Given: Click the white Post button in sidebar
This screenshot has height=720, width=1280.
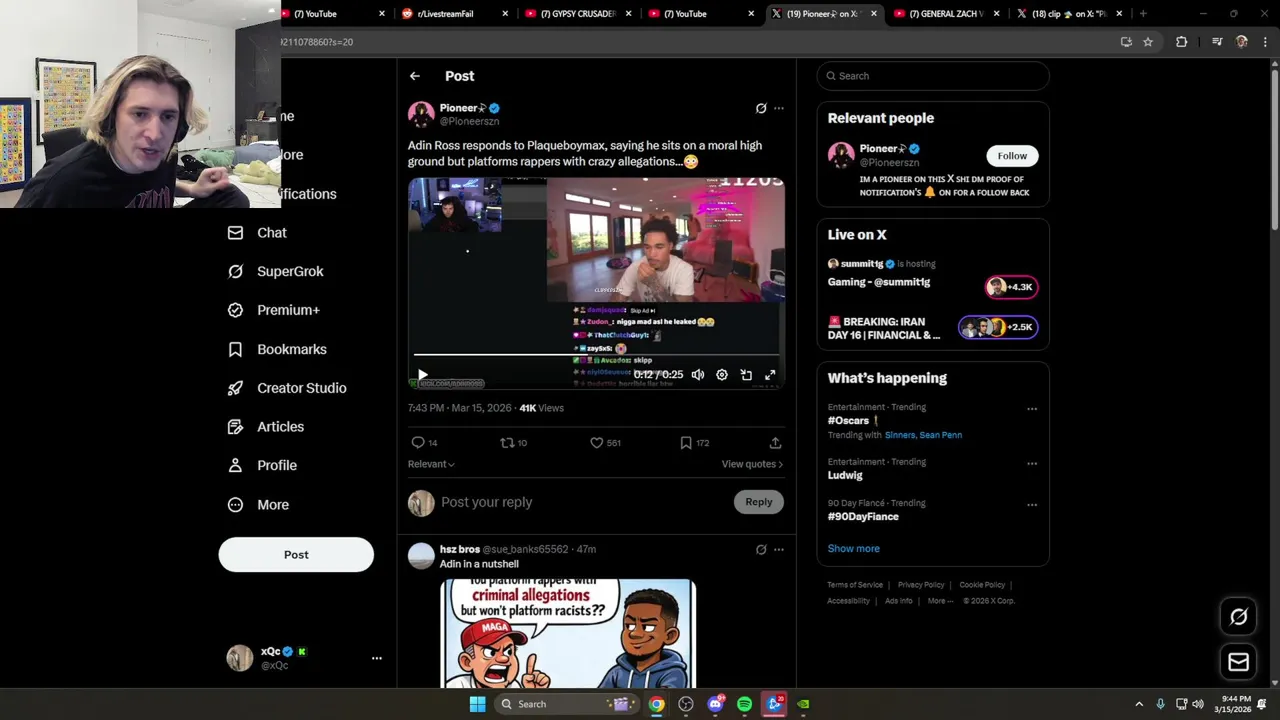Looking at the screenshot, I should pyautogui.click(x=296, y=555).
